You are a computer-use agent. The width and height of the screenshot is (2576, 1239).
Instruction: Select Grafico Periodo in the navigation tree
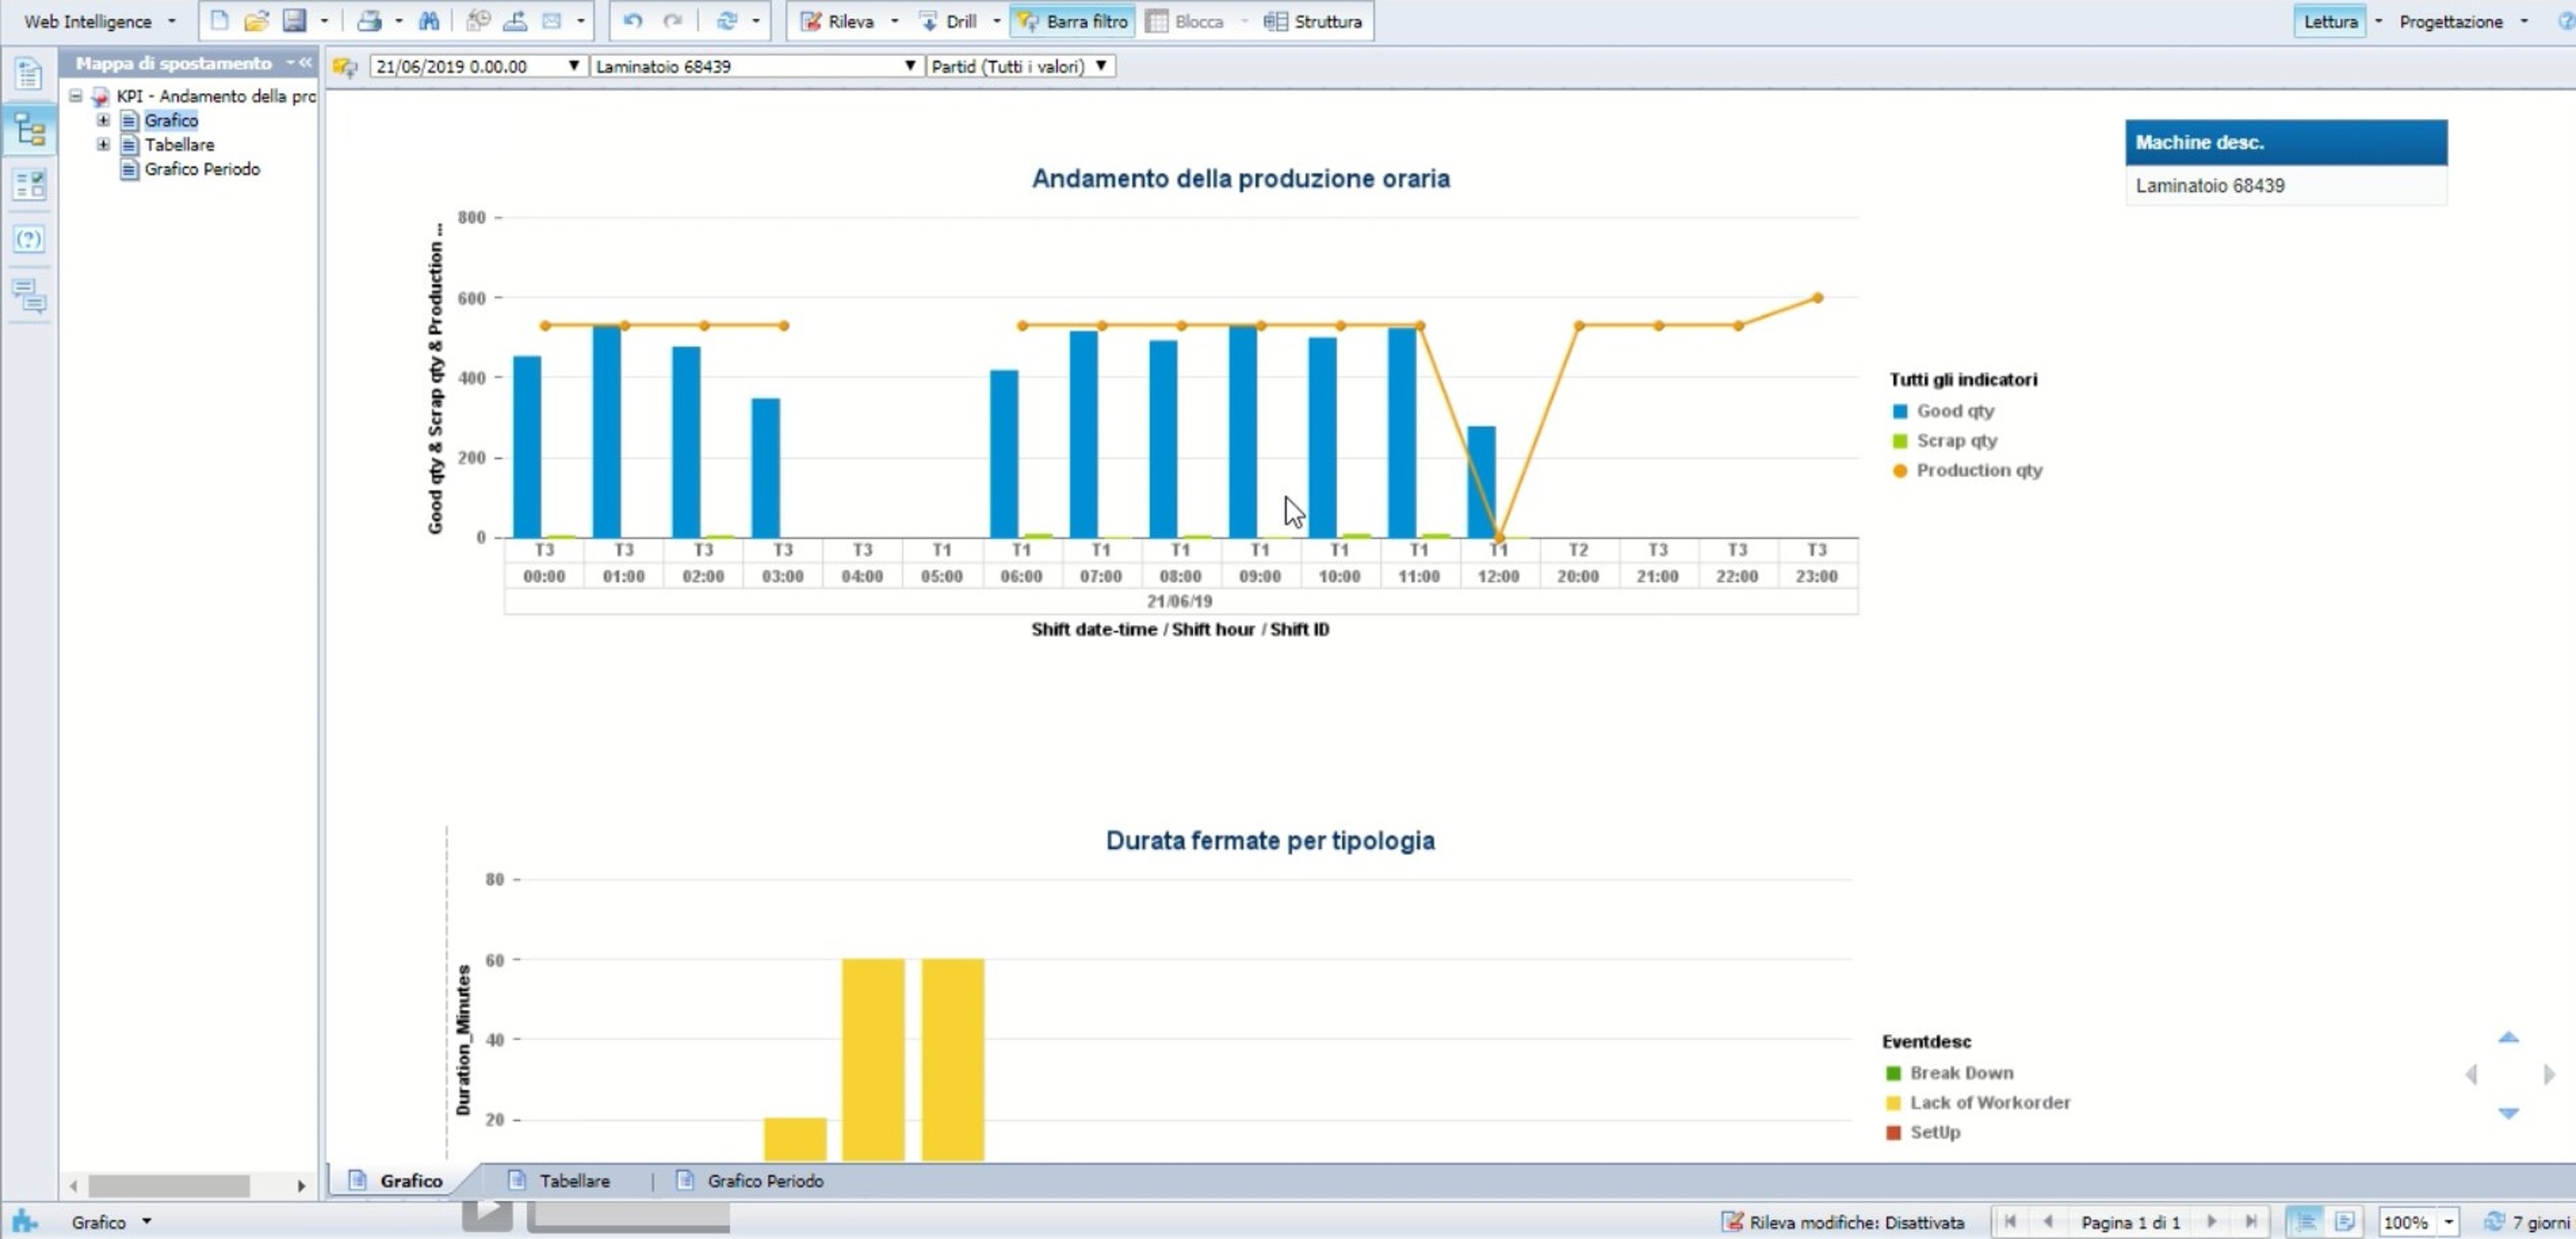202,169
